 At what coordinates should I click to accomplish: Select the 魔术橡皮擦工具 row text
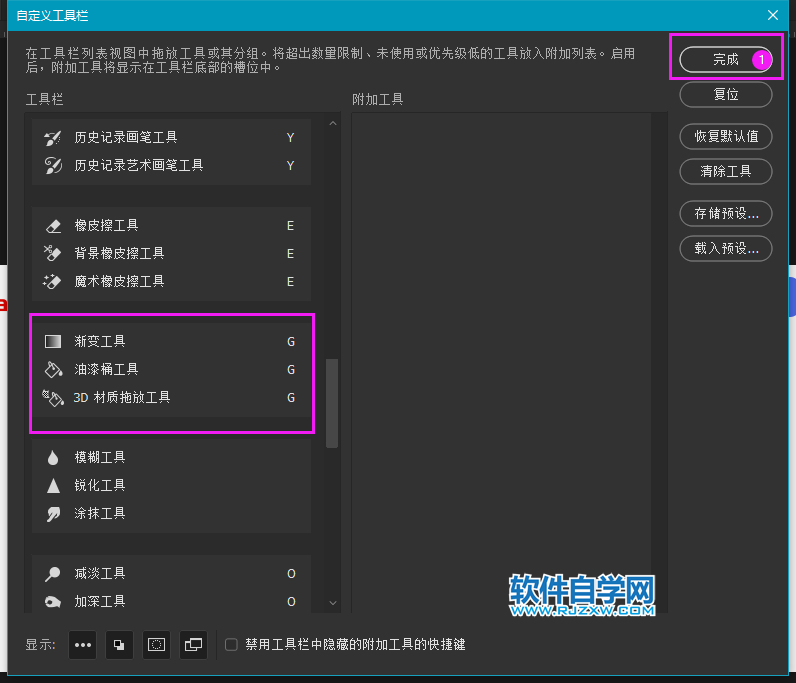pyautogui.click(x=119, y=281)
